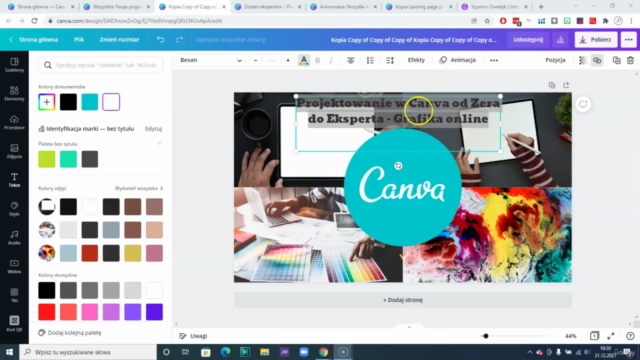640x360 pixels.
Task: Select the red default color swatch
Action: click(x=47, y=312)
